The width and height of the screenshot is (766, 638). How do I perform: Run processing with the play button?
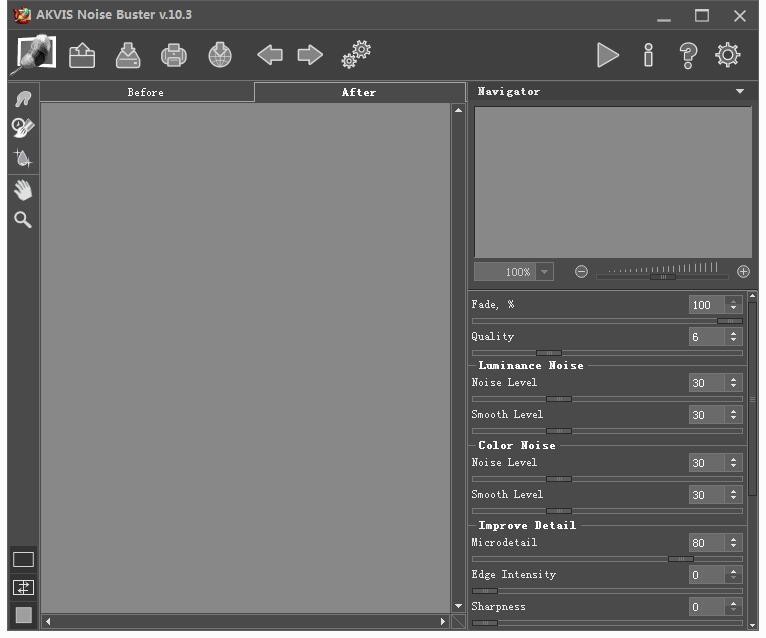tap(608, 55)
